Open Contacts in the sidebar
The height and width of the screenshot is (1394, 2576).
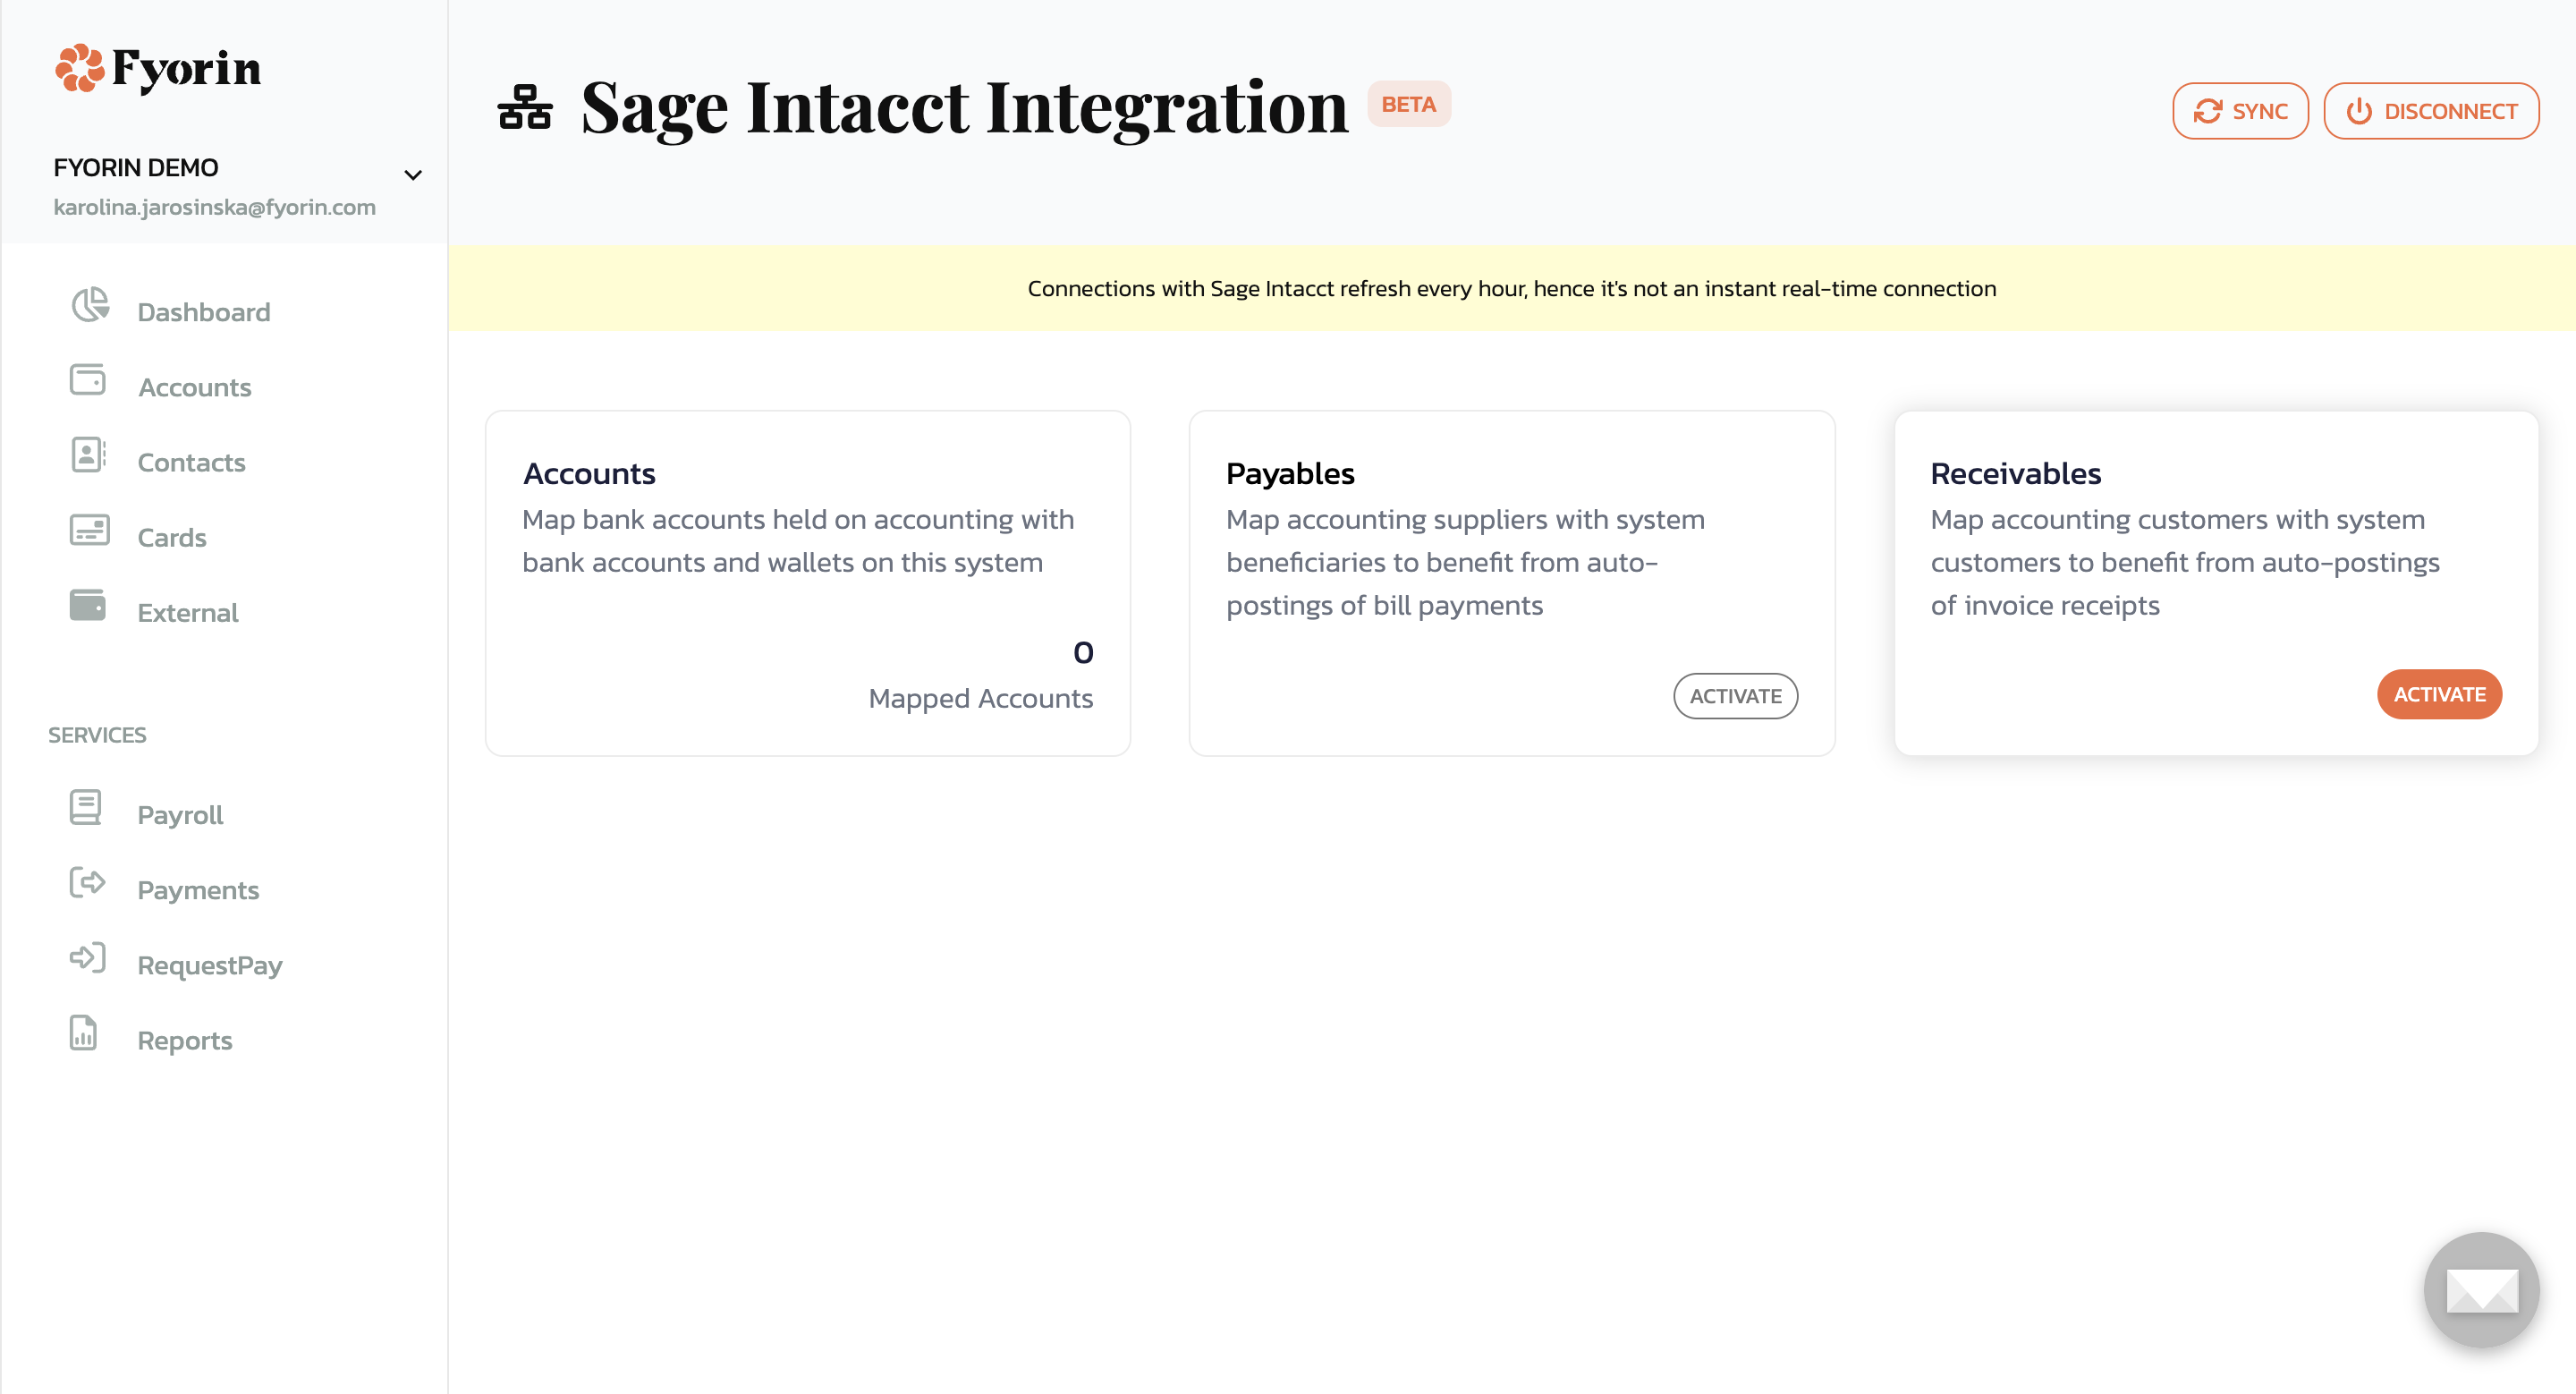pos(191,462)
